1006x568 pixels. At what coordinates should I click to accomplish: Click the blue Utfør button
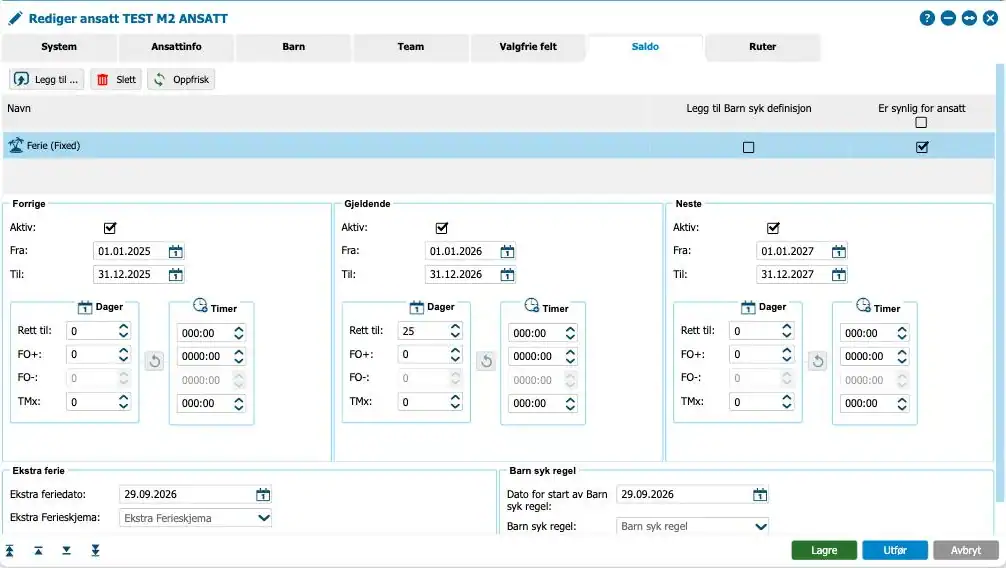click(x=895, y=550)
